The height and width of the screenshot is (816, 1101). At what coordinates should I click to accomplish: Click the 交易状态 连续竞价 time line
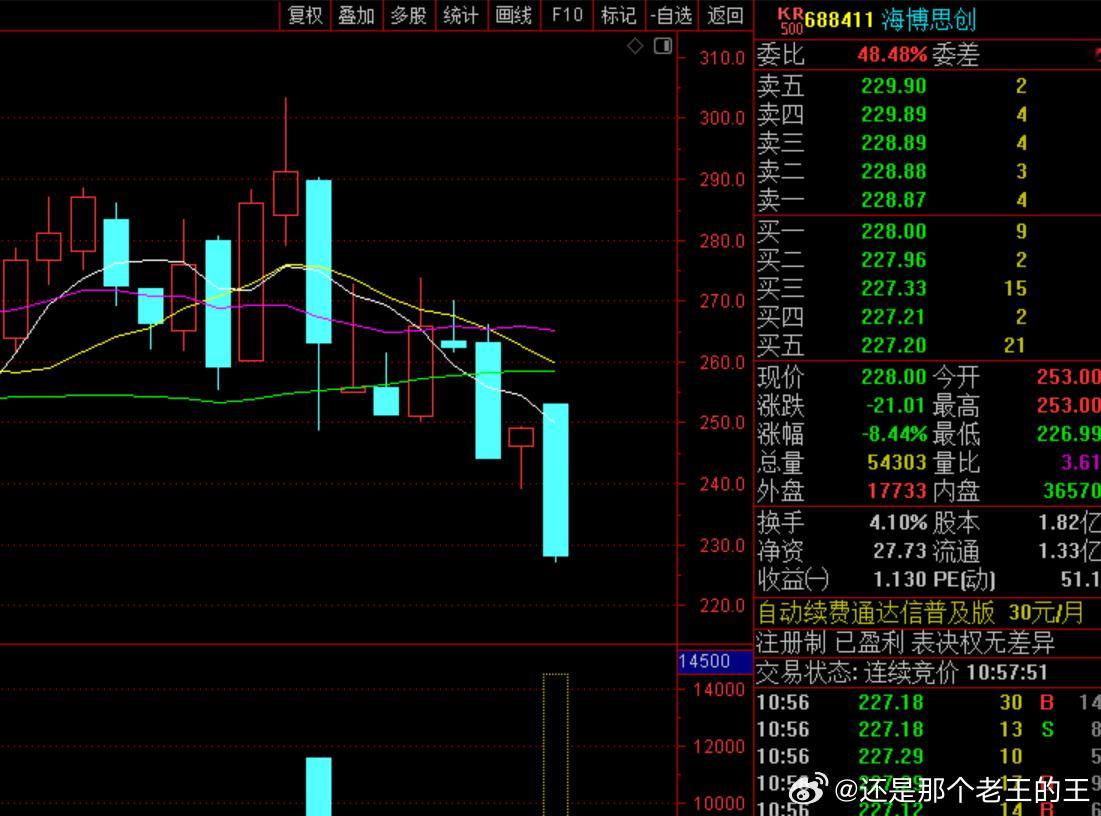click(902, 672)
